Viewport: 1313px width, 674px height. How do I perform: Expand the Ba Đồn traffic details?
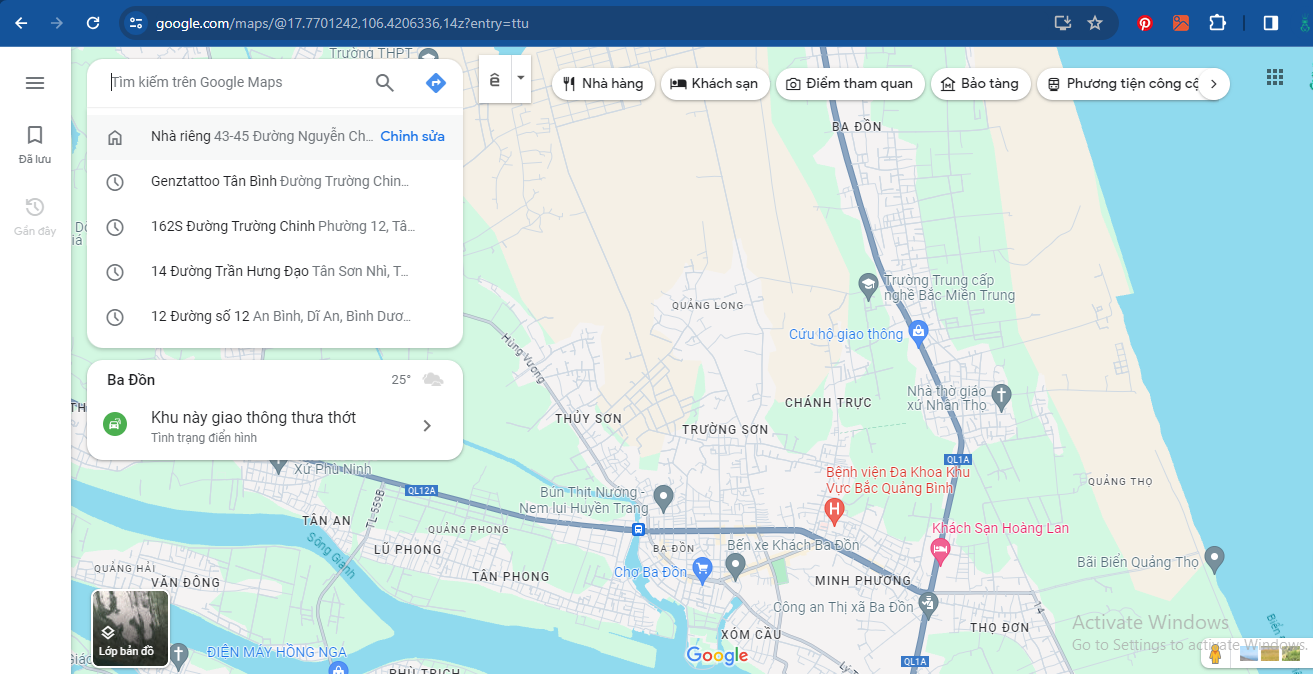point(427,426)
